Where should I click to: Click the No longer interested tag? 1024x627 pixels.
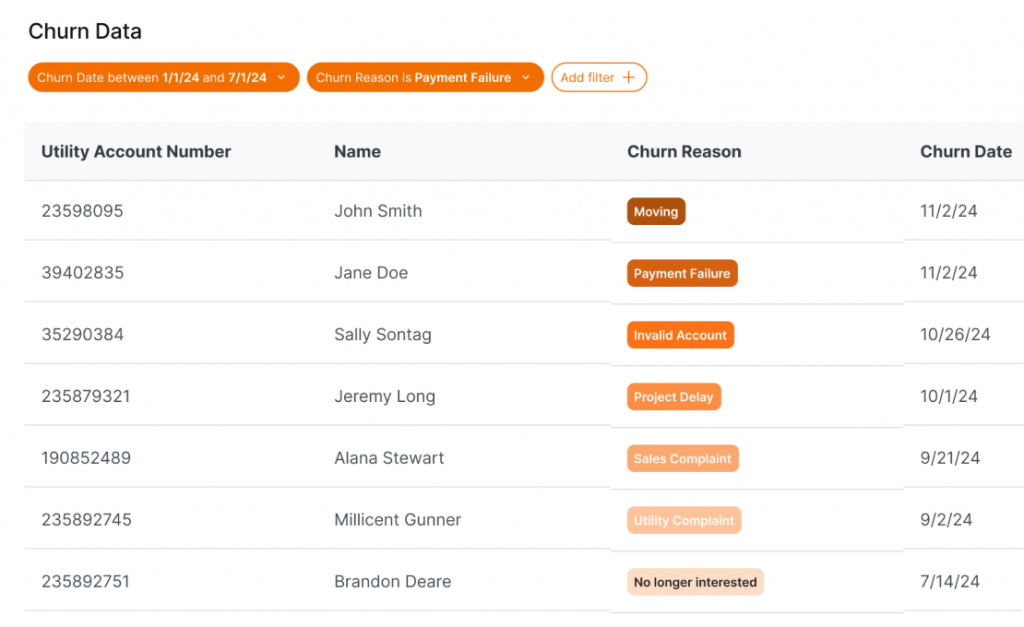695,582
